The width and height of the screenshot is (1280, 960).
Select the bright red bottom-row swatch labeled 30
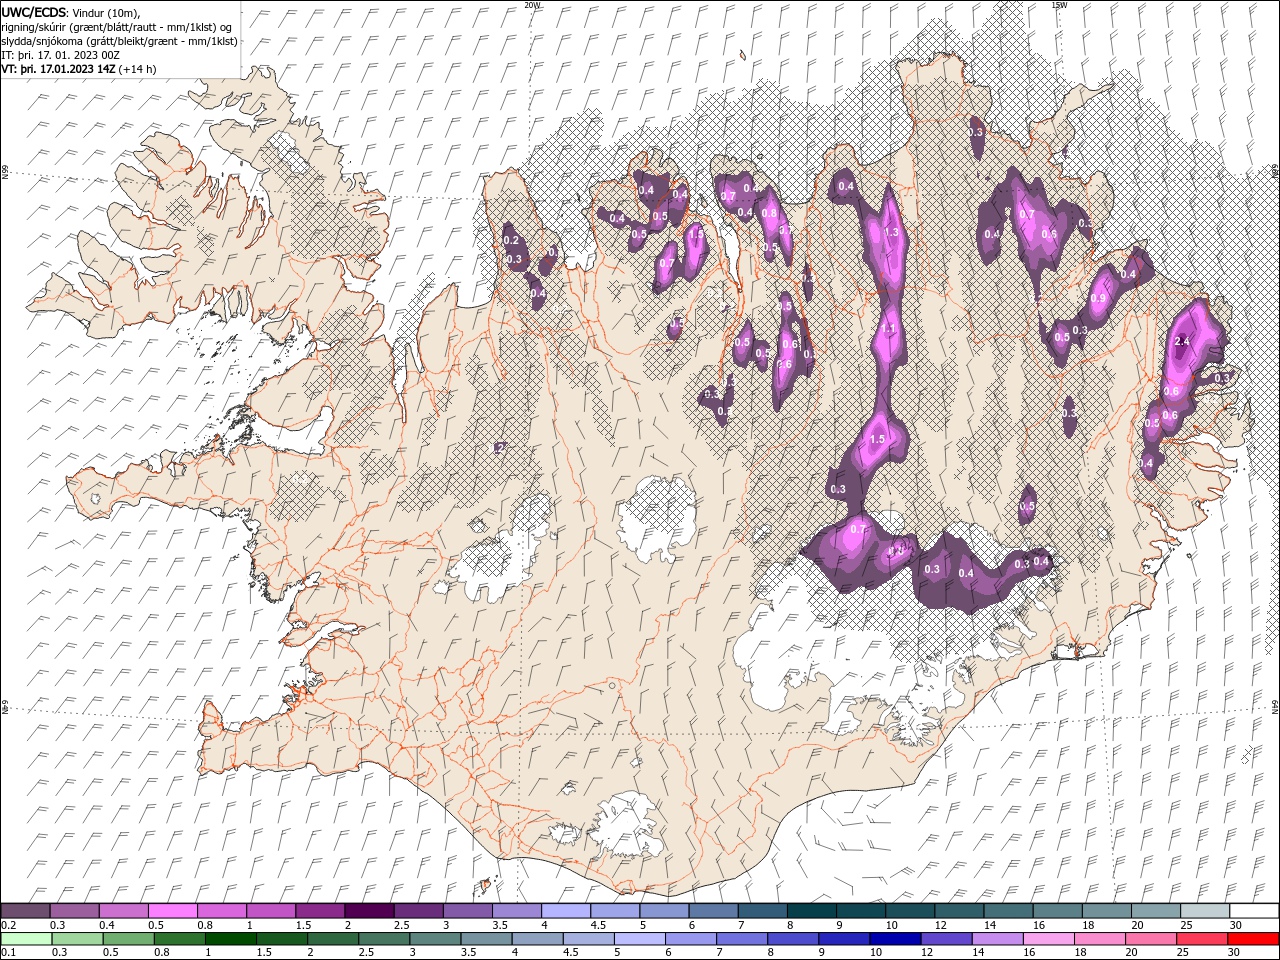click(x=1252, y=939)
